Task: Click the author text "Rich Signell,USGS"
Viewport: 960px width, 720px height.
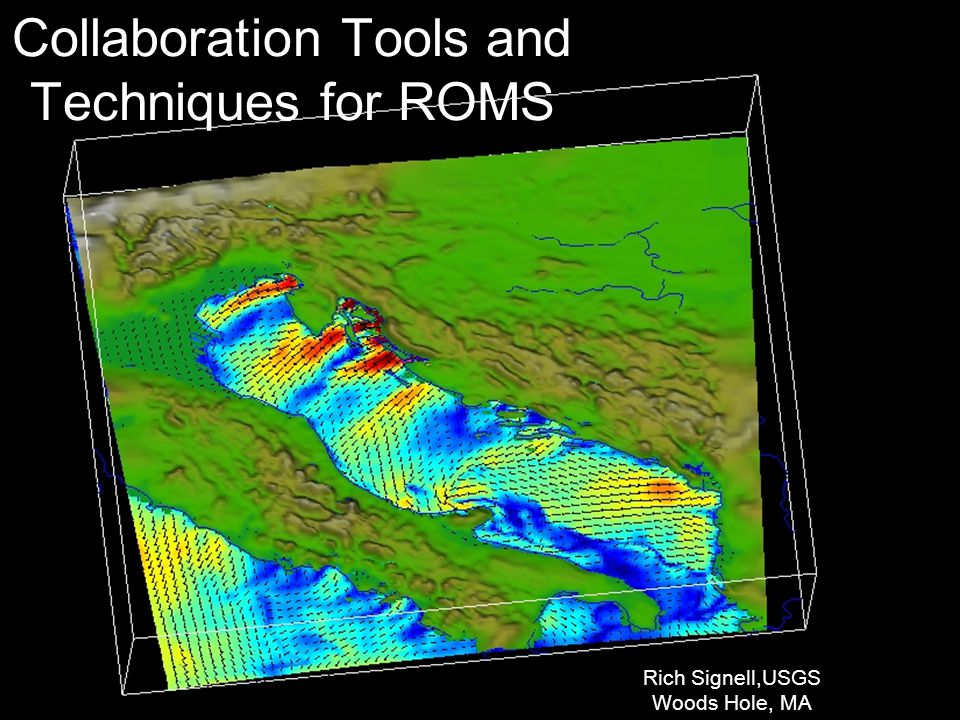Action: click(731, 678)
